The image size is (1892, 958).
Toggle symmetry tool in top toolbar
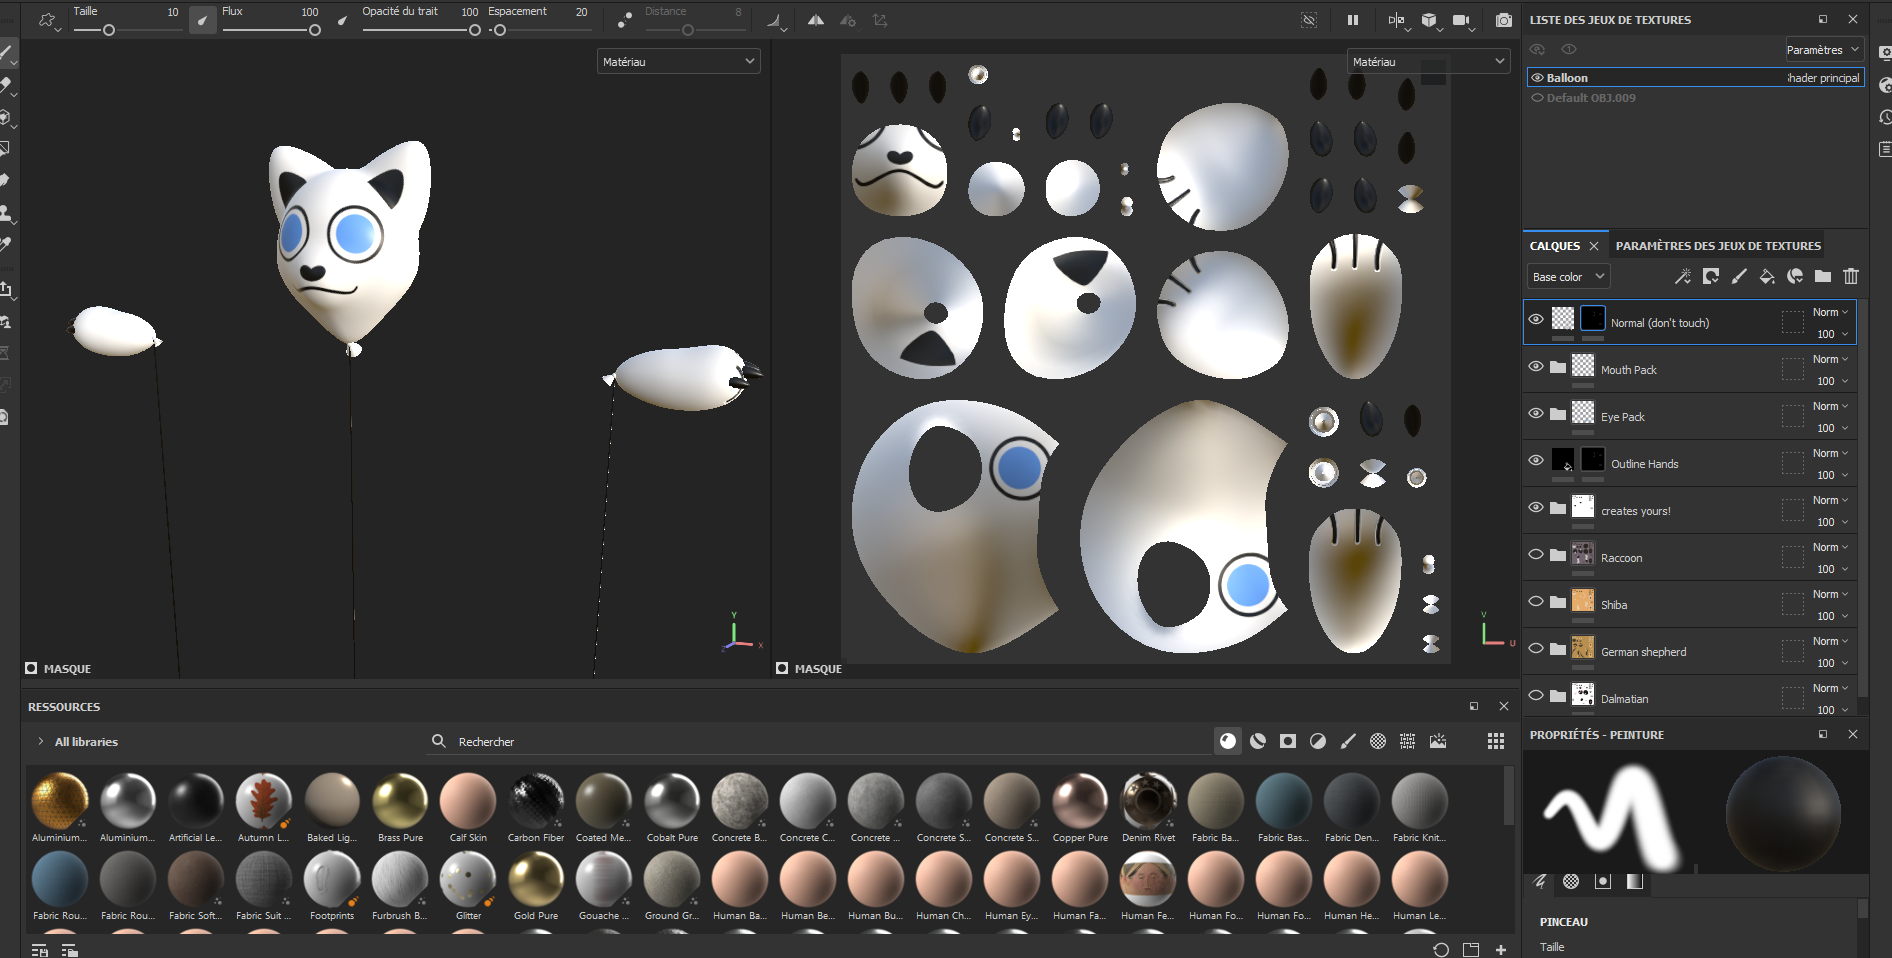816,20
